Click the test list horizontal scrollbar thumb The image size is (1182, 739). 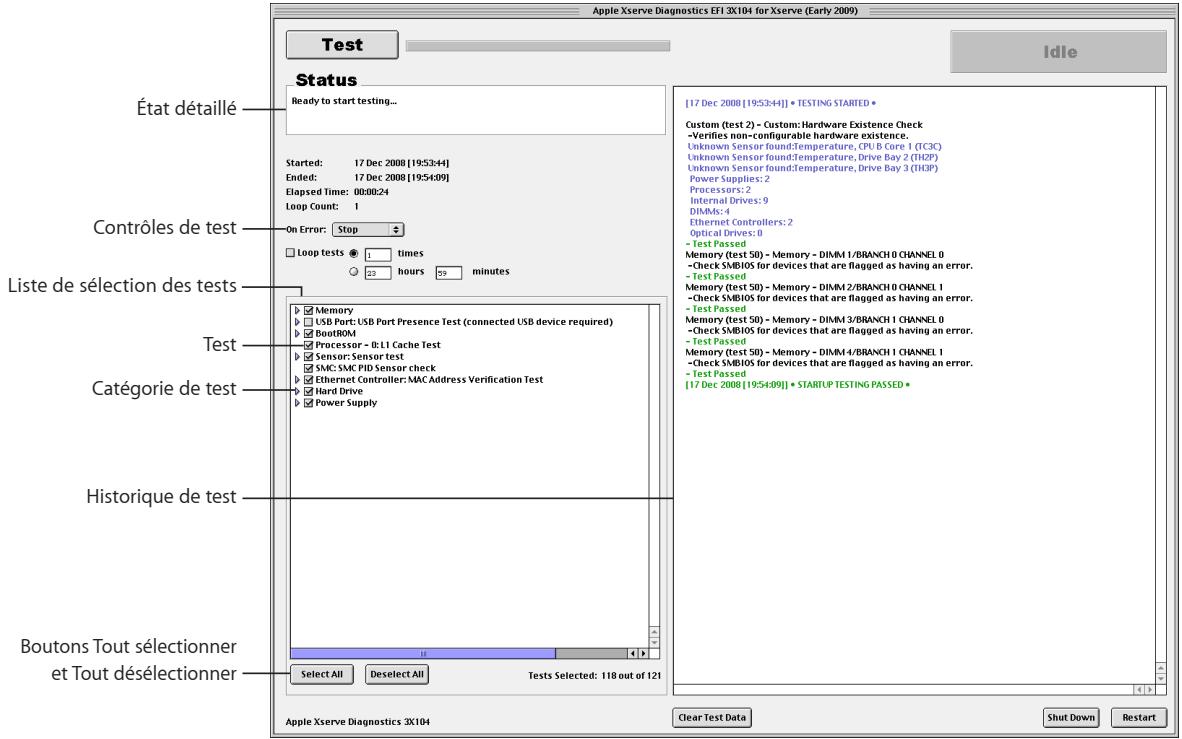[423, 654]
